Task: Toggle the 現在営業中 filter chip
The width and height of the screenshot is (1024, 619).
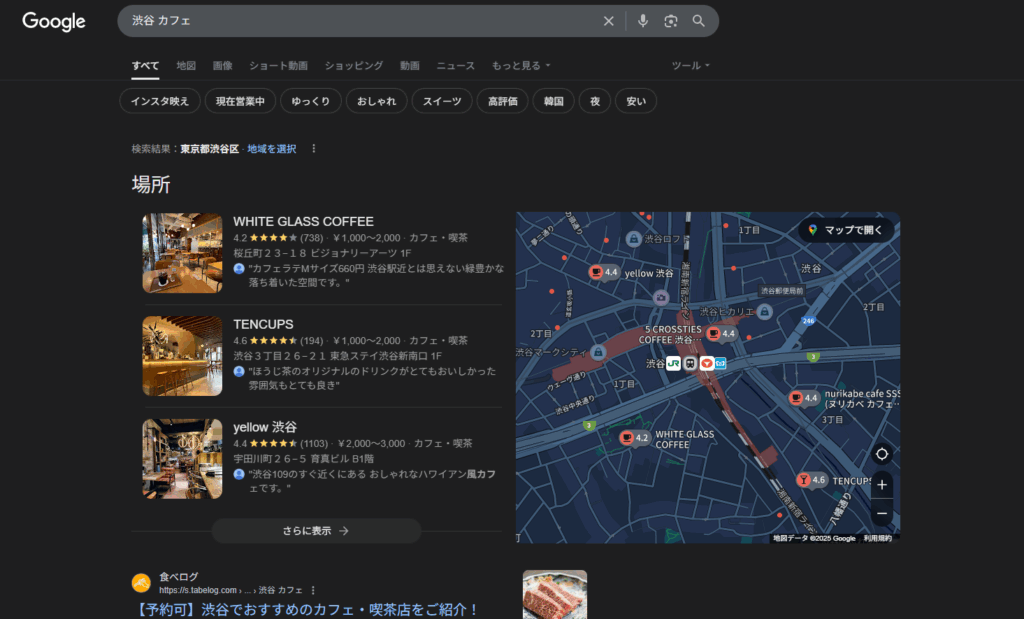Action: [240, 101]
